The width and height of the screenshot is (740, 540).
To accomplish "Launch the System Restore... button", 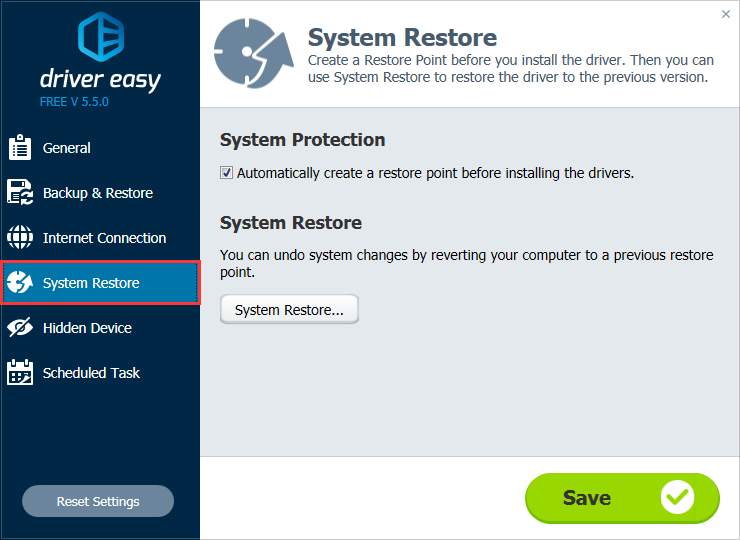I will [289, 310].
